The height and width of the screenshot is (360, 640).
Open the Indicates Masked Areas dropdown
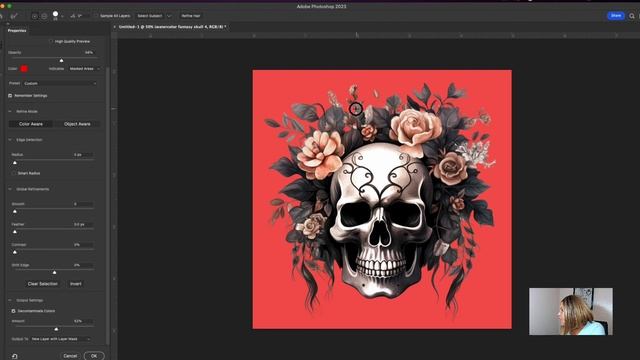[84, 69]
